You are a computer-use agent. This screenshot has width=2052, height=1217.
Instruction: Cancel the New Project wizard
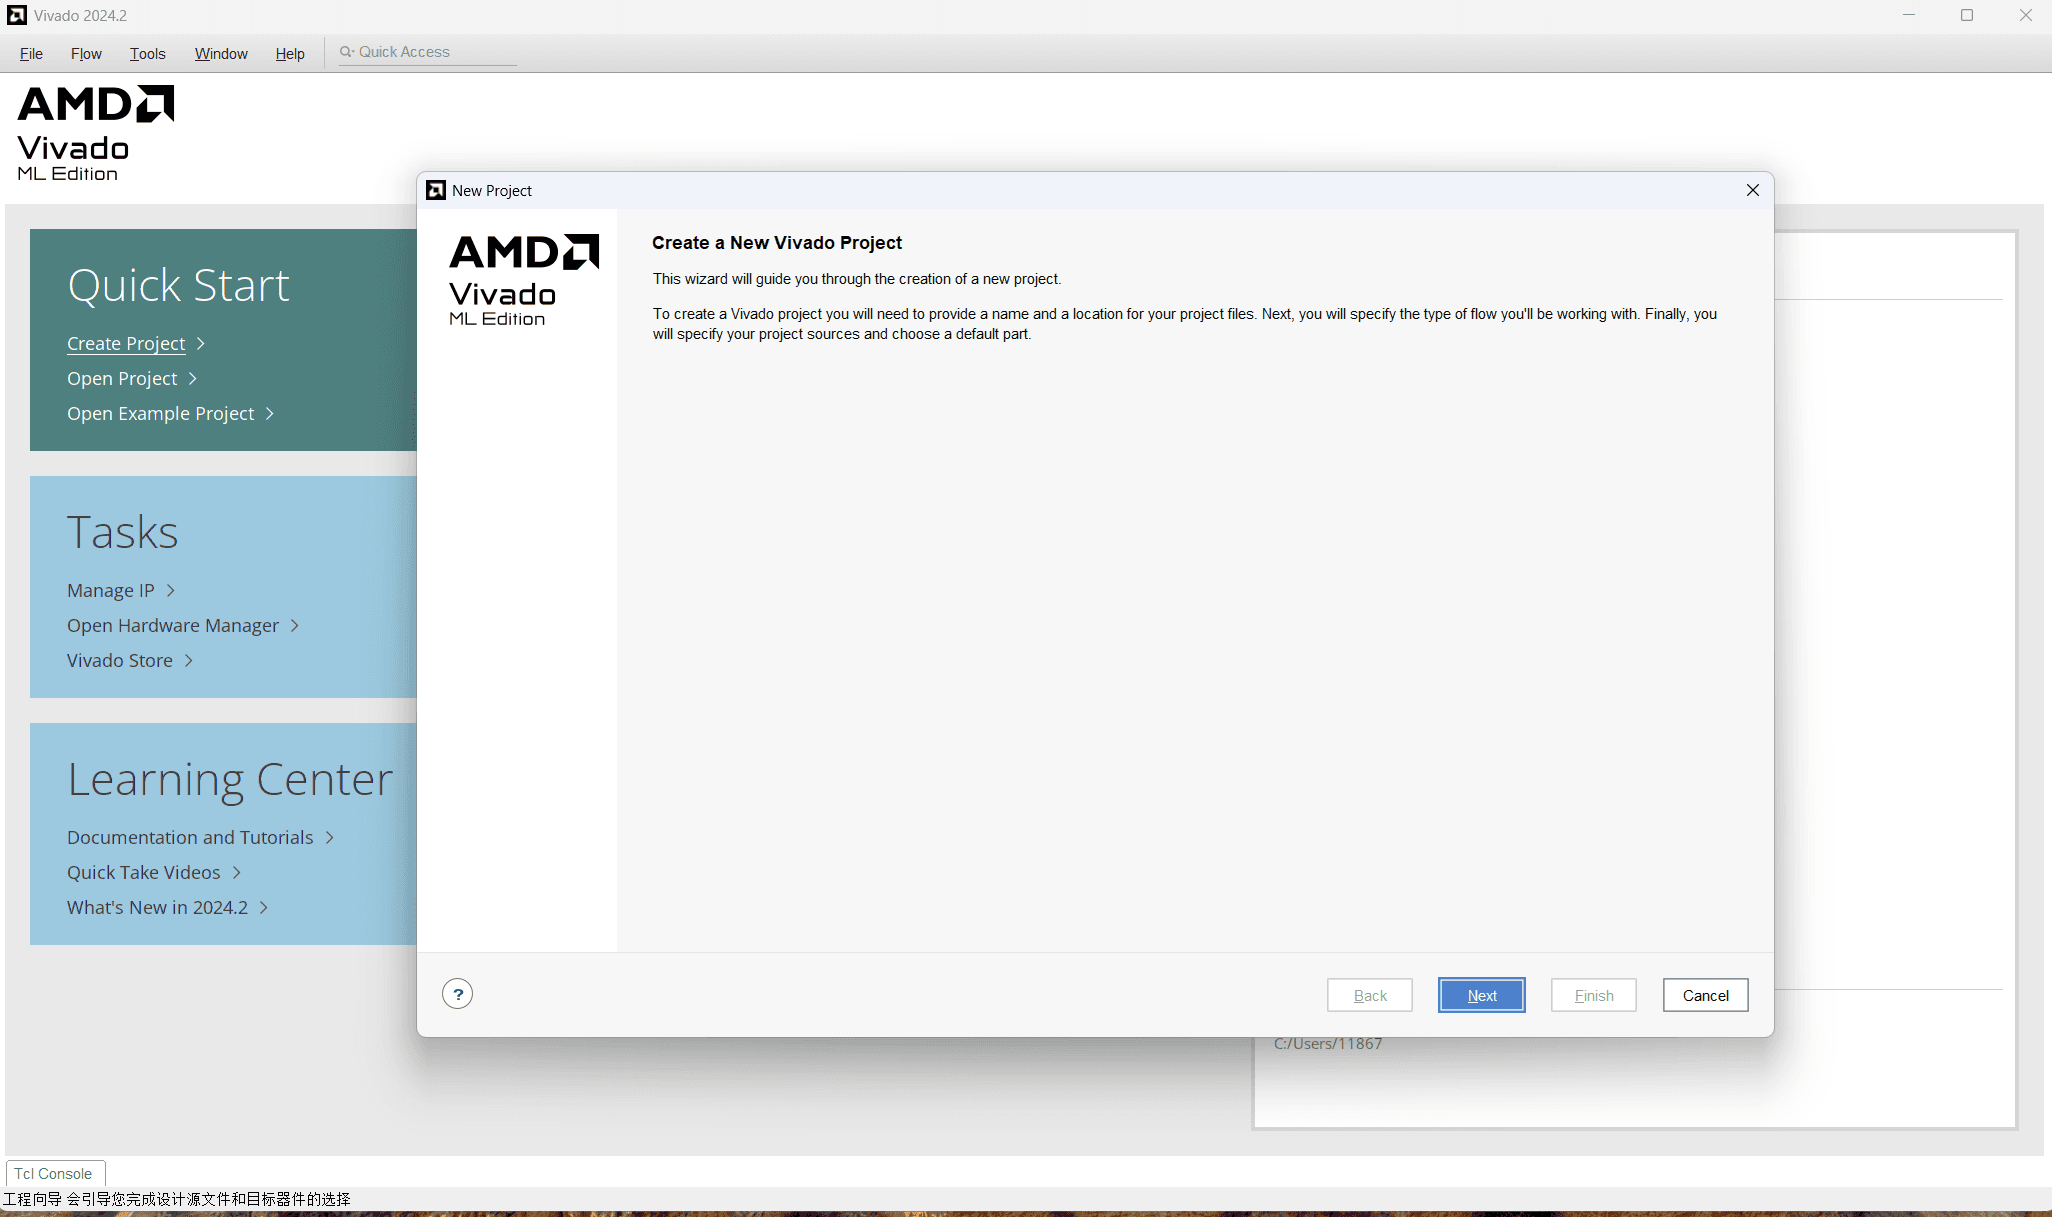[x=1705, y=995]
